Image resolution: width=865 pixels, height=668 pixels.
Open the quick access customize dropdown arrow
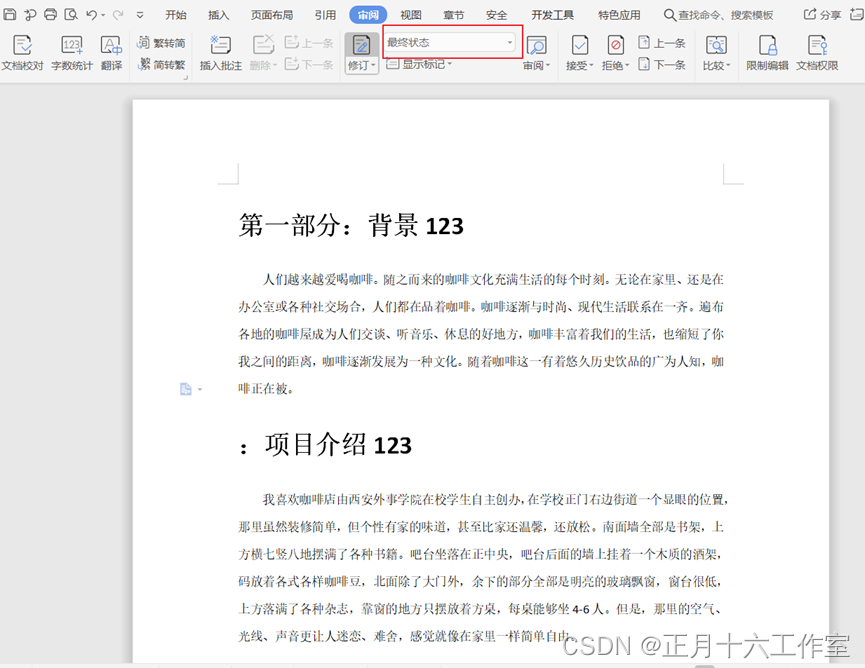coord(140,15)
